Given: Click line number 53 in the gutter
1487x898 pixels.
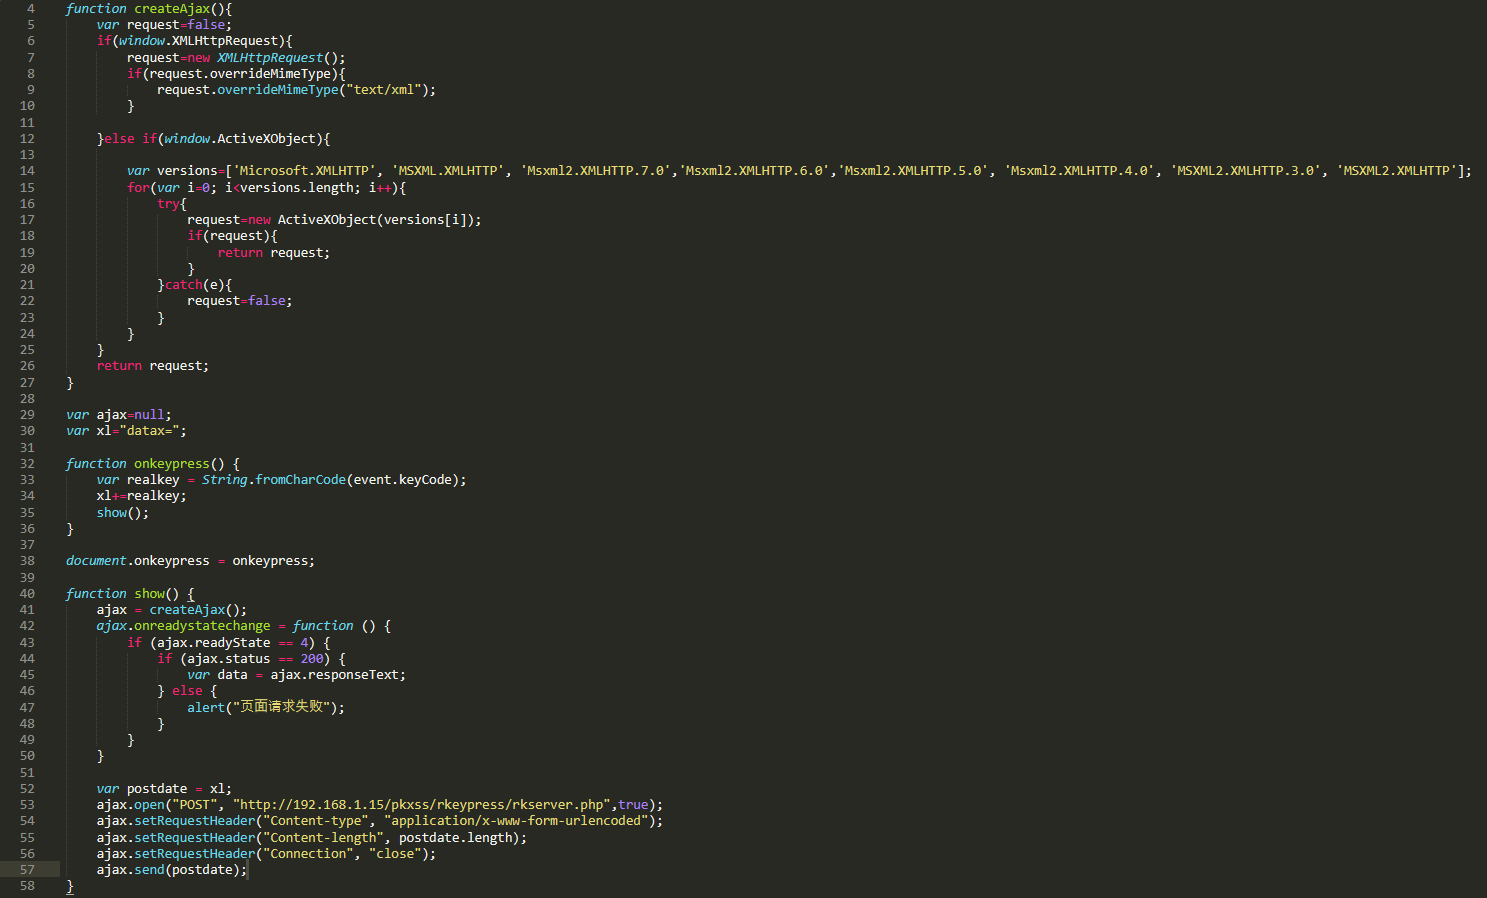Looking at the screenshot, I should click(x=27, y=805).
